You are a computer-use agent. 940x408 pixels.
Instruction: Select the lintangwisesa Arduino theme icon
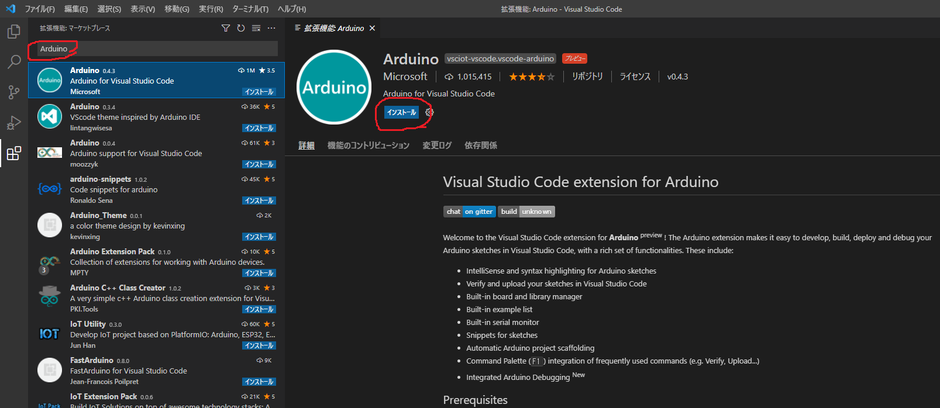pos(49,117)
